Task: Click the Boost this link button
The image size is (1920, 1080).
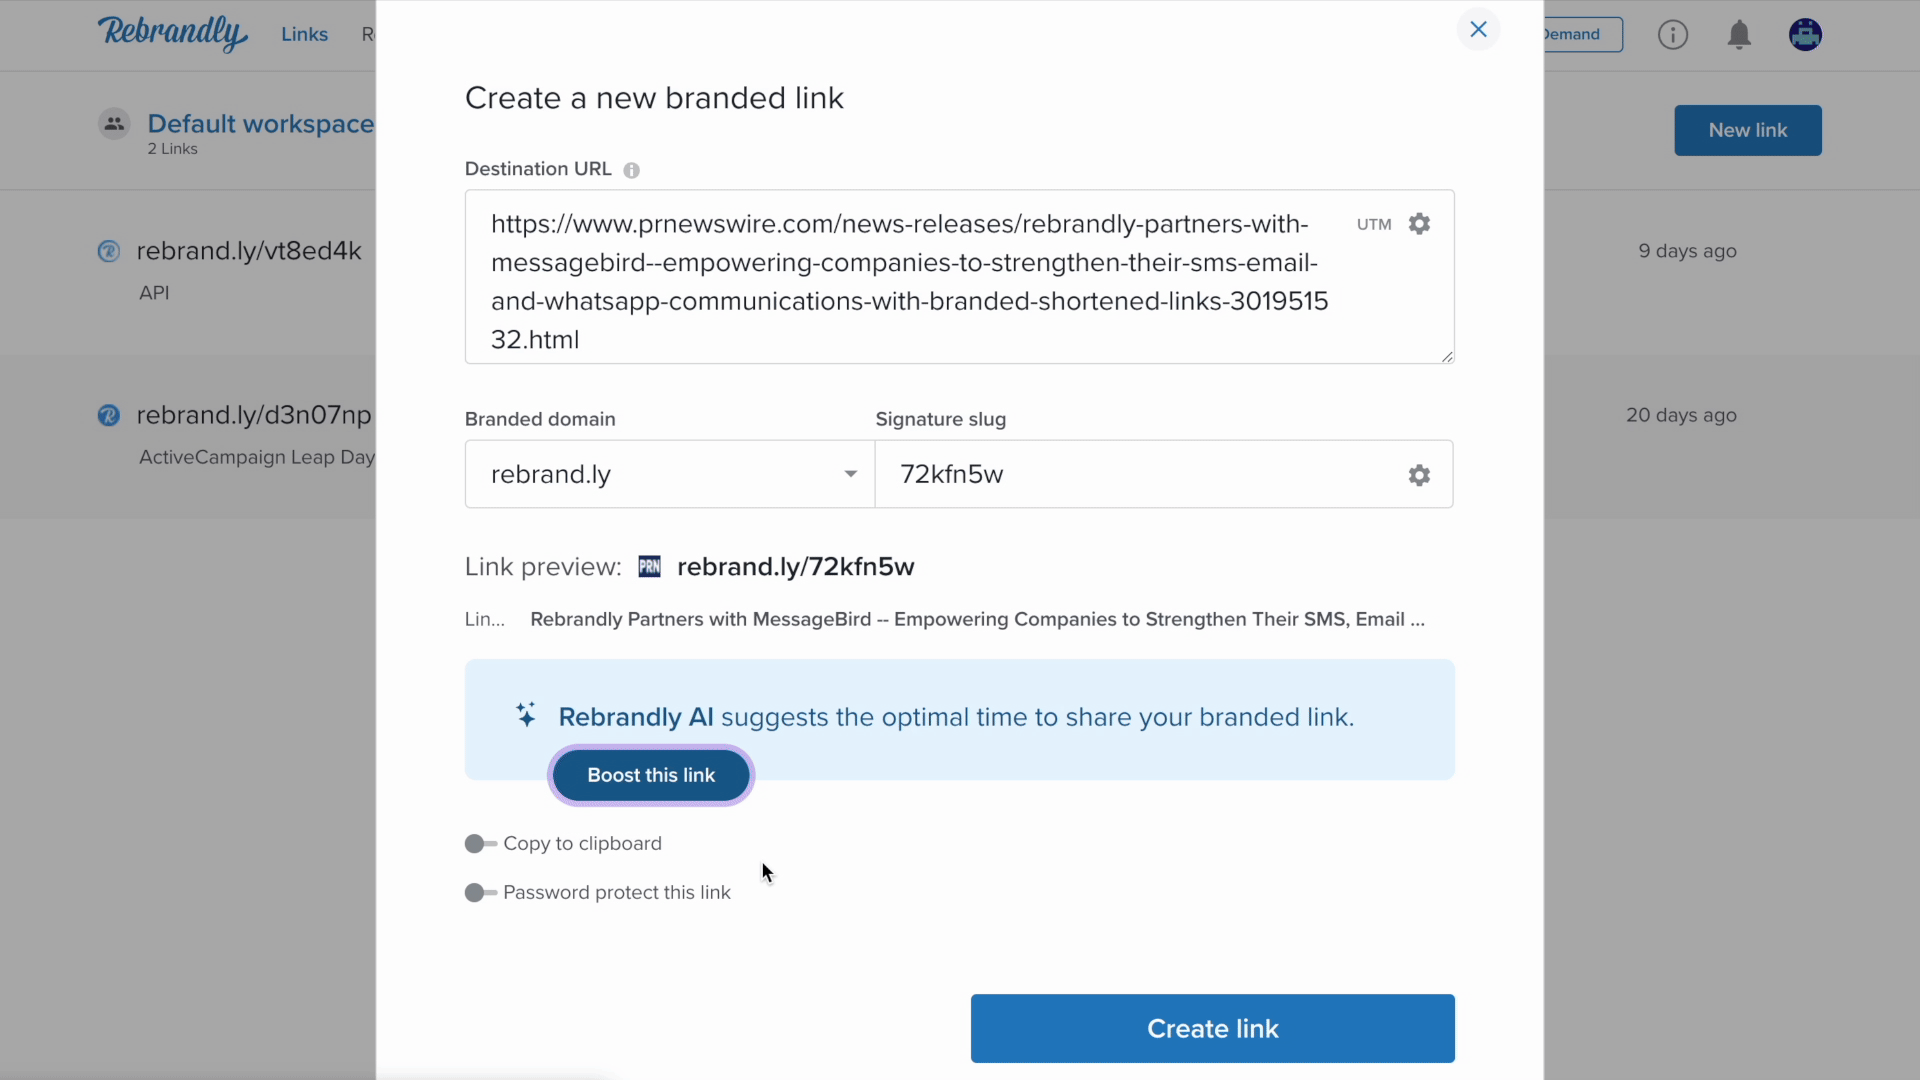Action: click(651, 775)
